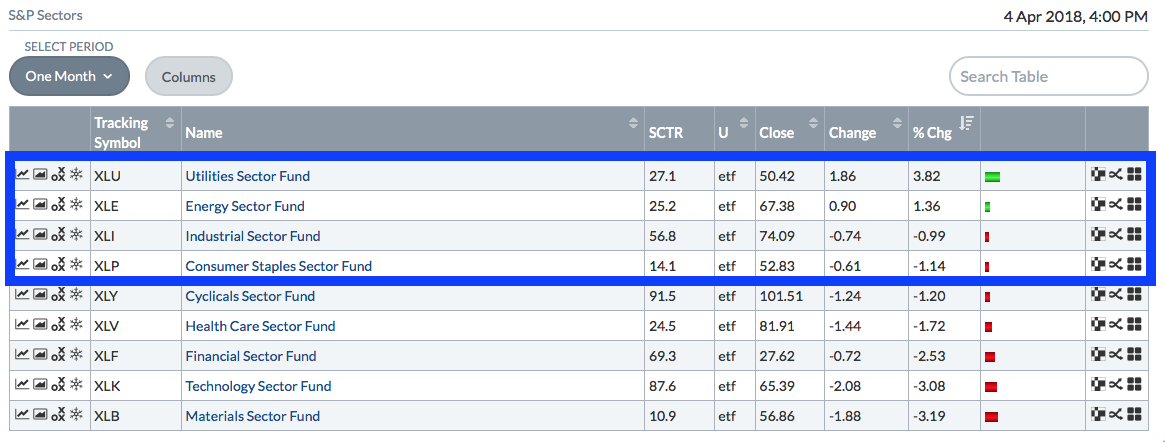1165x442 pixels.
Task: Open the Seasonality snowflake icon for XLV
Action: click(76, 325)
